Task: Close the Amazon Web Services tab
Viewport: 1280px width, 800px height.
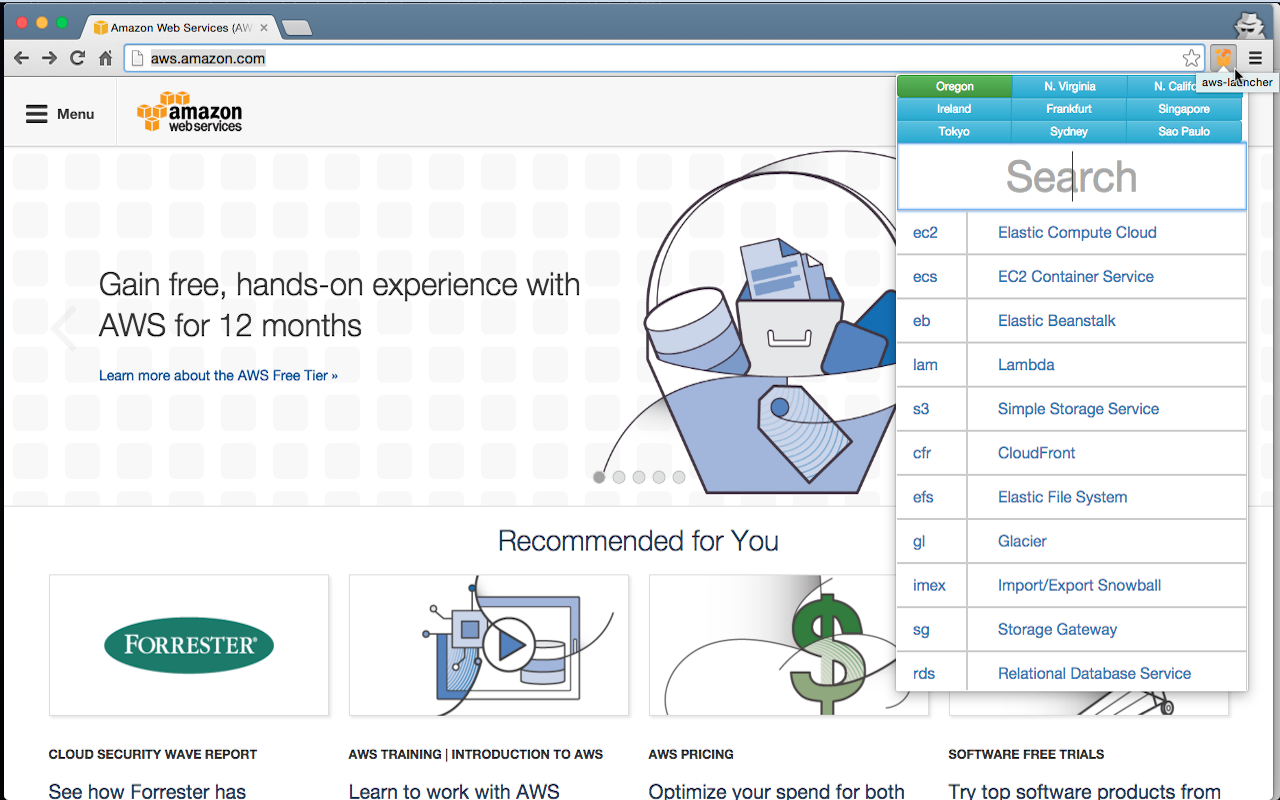Action: [264, 28]
